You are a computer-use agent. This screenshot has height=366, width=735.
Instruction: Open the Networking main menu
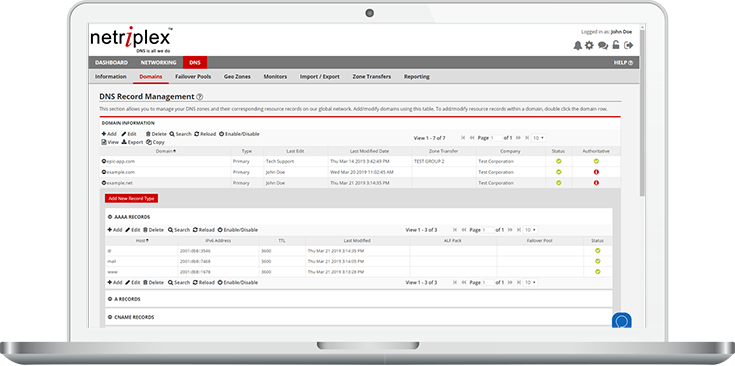[x=158, y=63]
